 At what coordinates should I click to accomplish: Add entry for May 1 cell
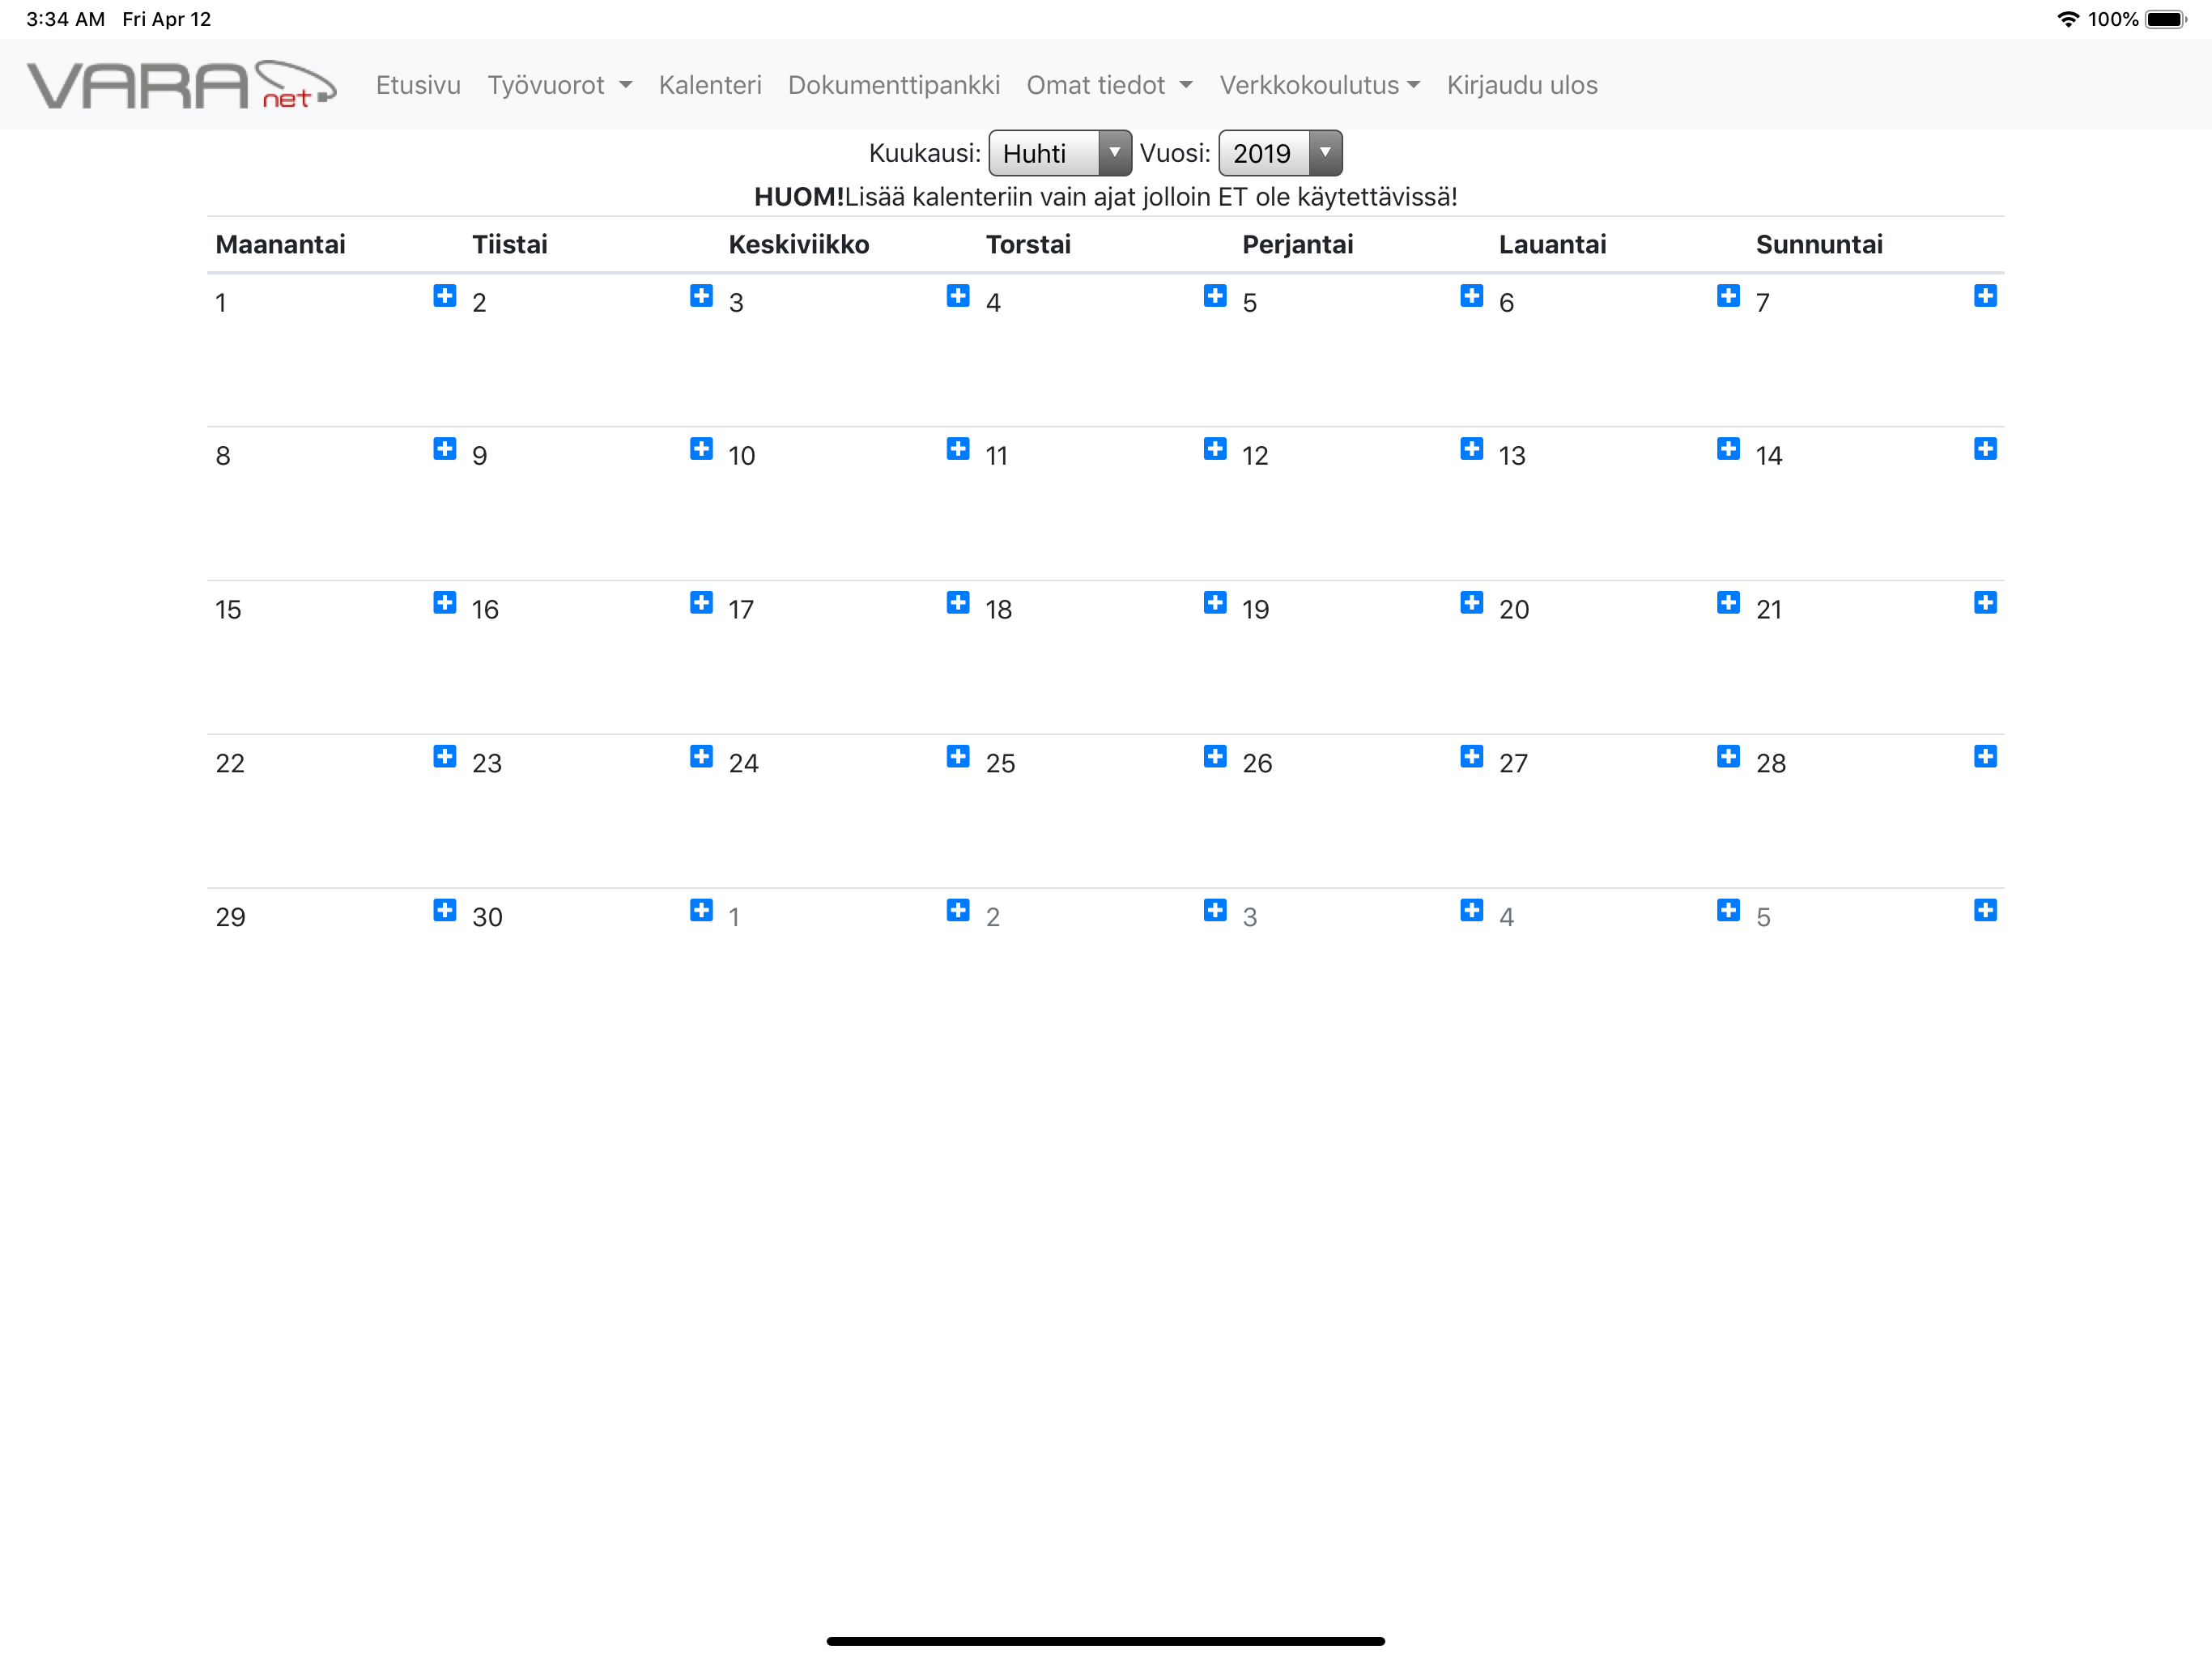click(958, 910)
